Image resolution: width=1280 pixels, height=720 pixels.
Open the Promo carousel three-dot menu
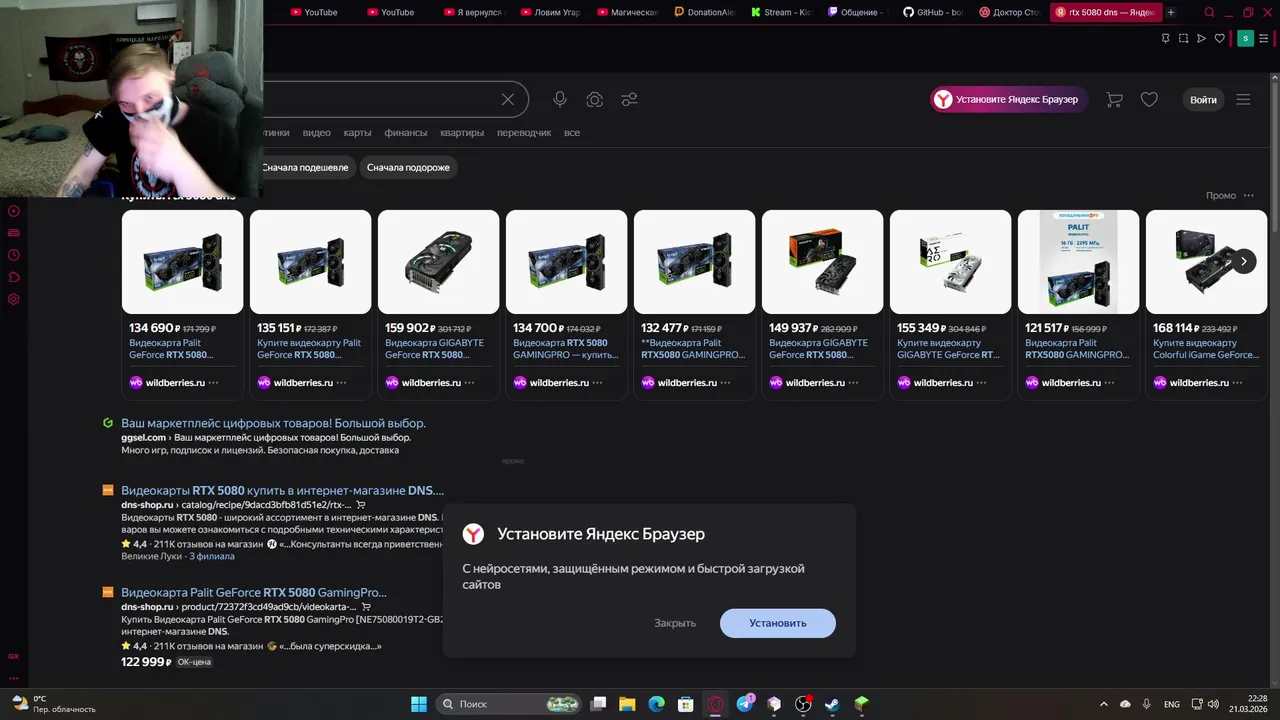pos(1248,195)
